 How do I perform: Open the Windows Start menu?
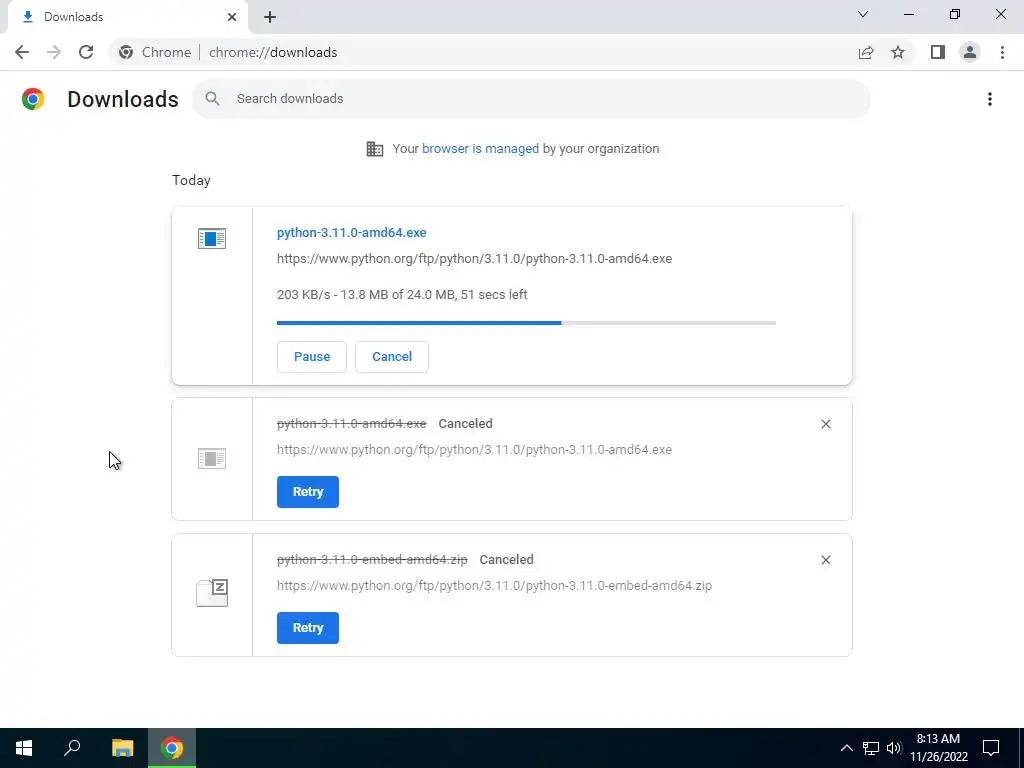point(24,748)
